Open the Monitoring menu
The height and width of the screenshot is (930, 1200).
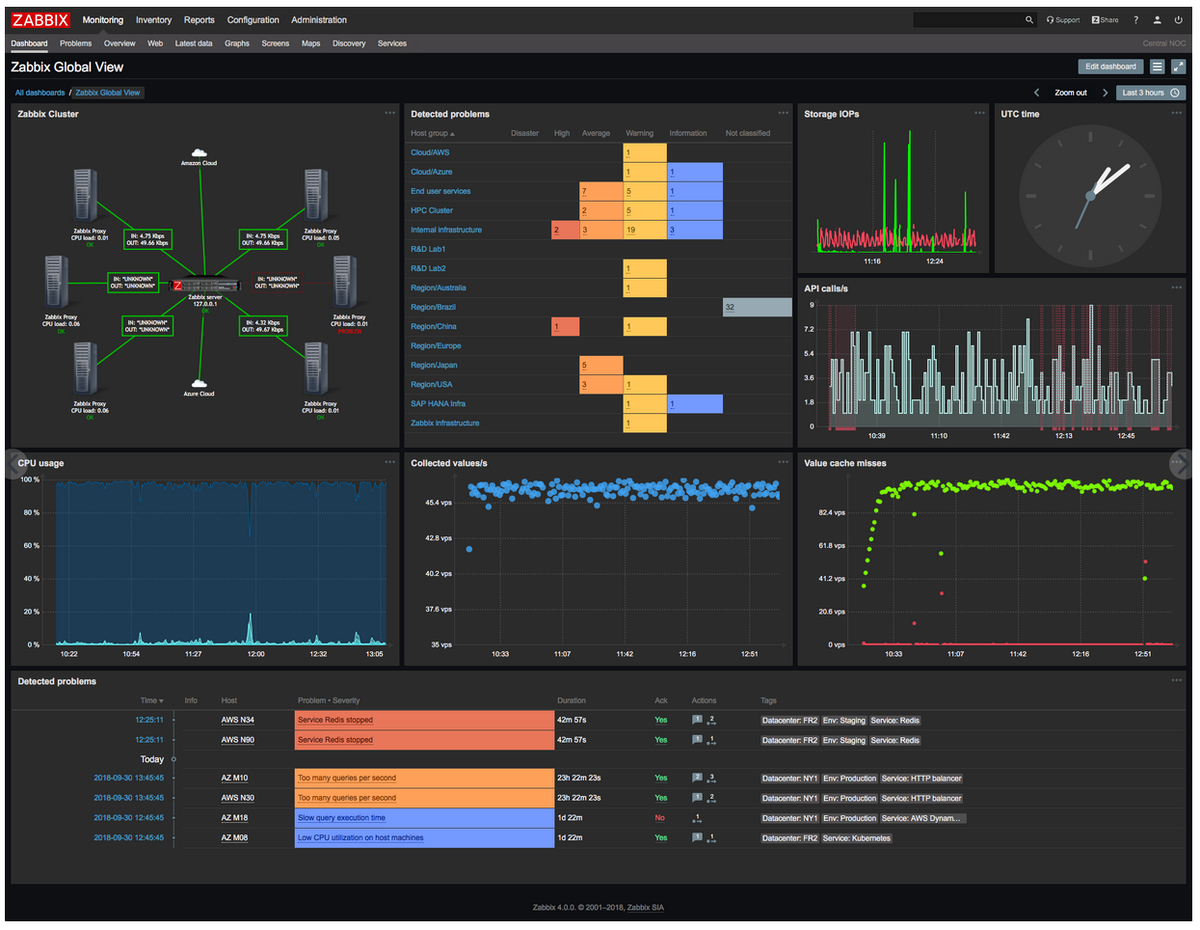tap(103, 20)
